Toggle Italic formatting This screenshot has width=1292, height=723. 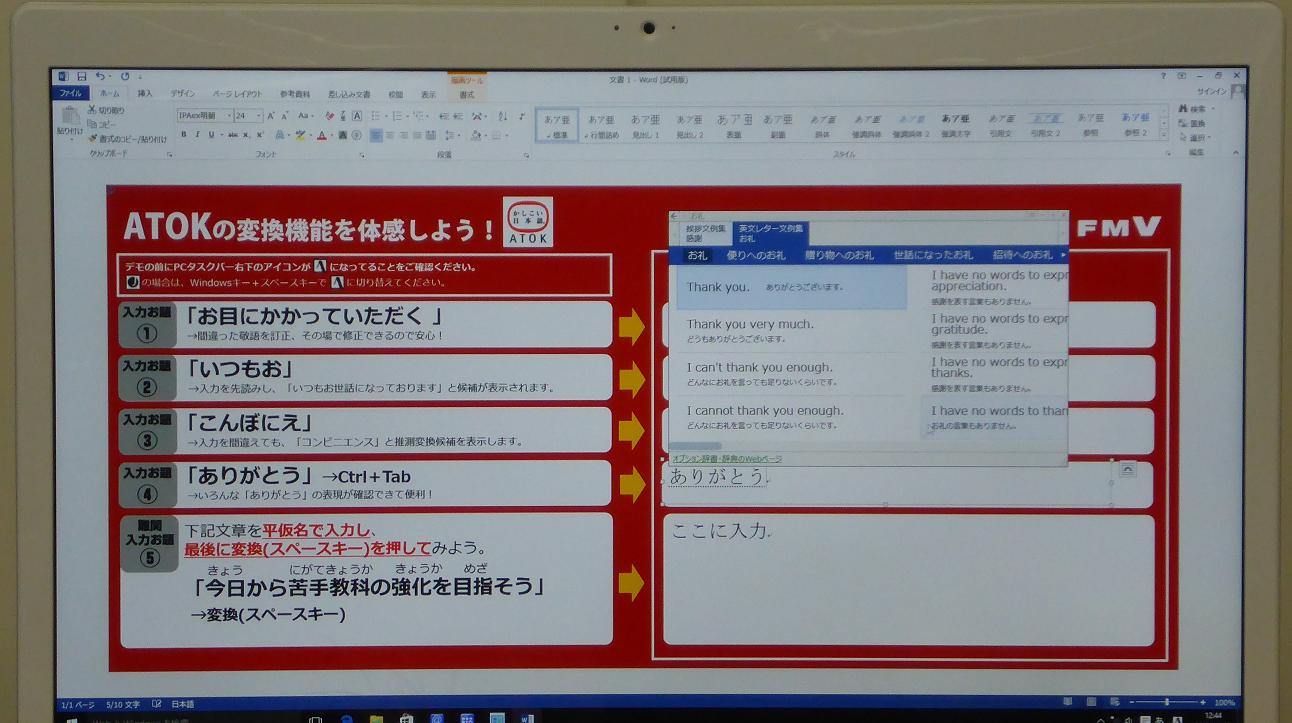[x=197, y=135]
